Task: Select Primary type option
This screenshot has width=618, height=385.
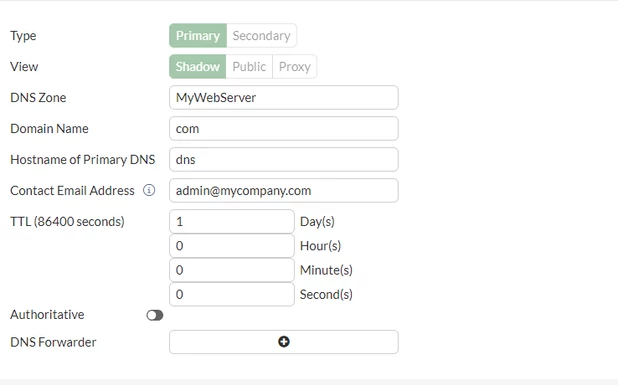Action: tap(198, 35)
